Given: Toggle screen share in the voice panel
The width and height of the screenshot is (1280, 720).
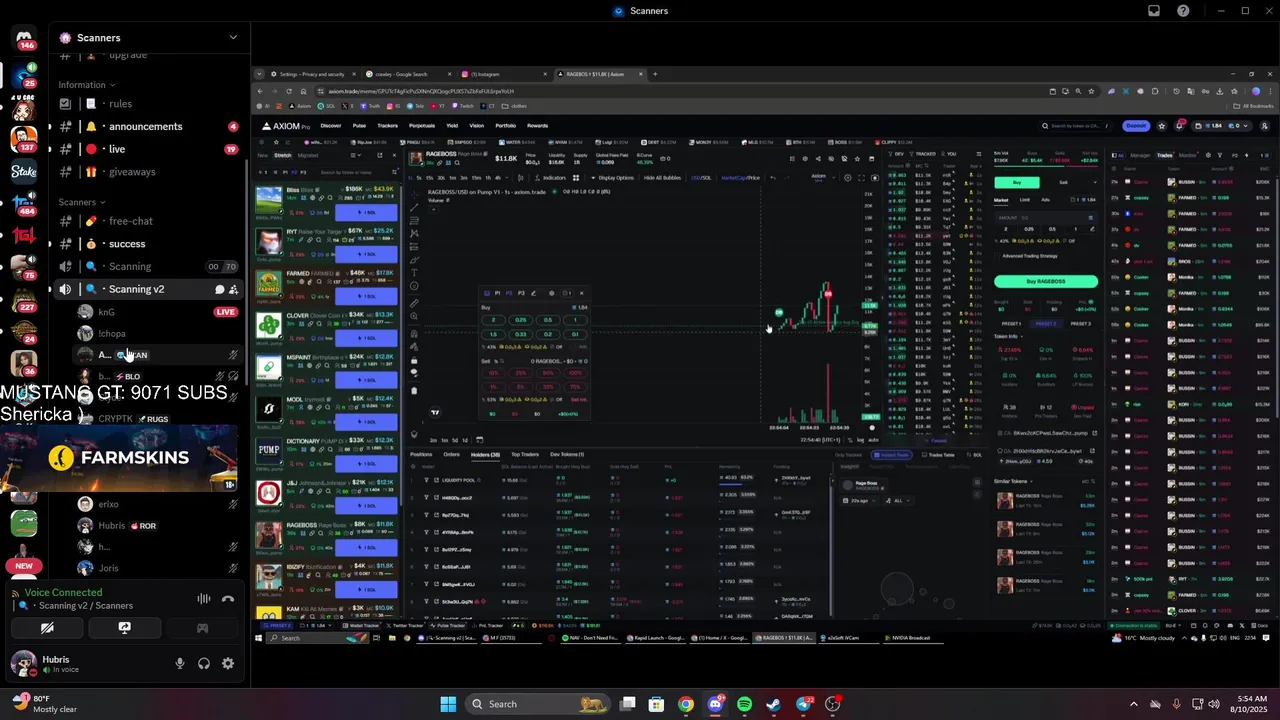Looking at the screenshot, I should click(x=124, y=628).
